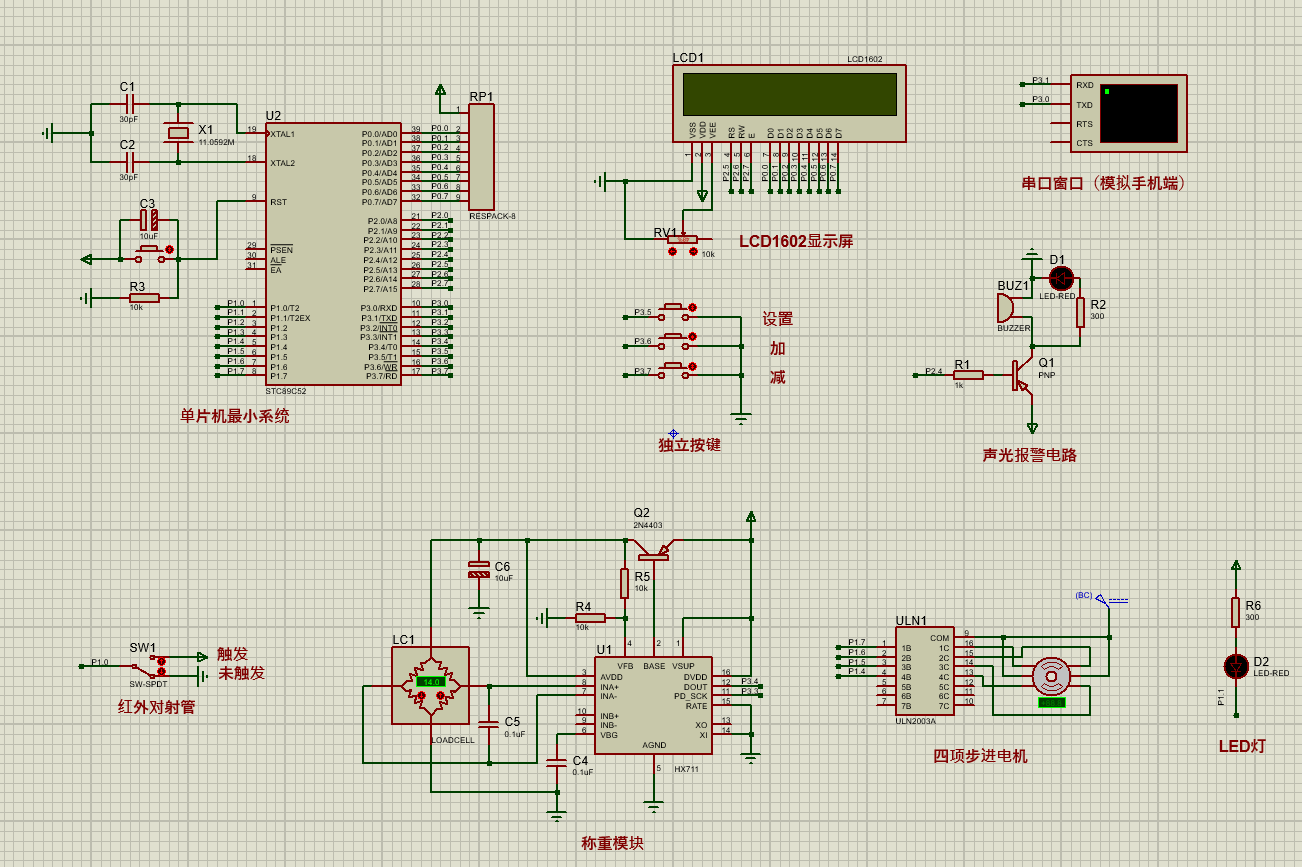The width and height of the screenshot is (1302, 867).
Task: Click the 未触发 label beside SW1
Action: pyautogui.click(x=241, y=673)
